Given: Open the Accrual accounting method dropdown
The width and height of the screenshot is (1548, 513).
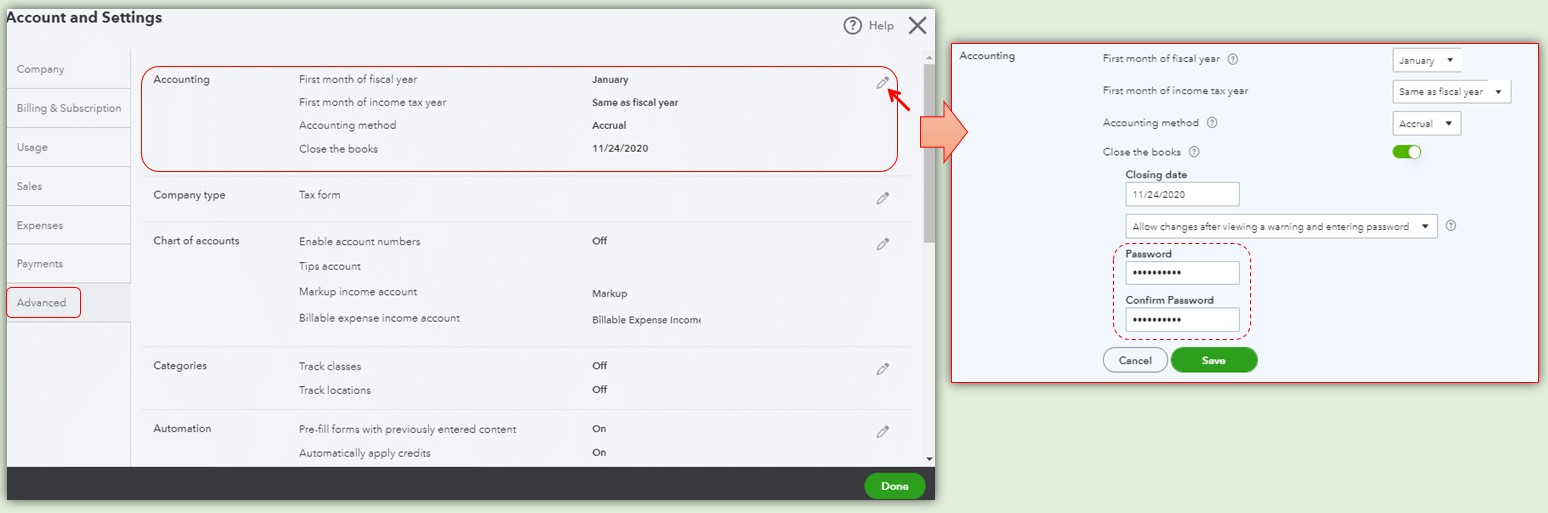Looking at the screenshot, I should click(x=1427, y=123).
